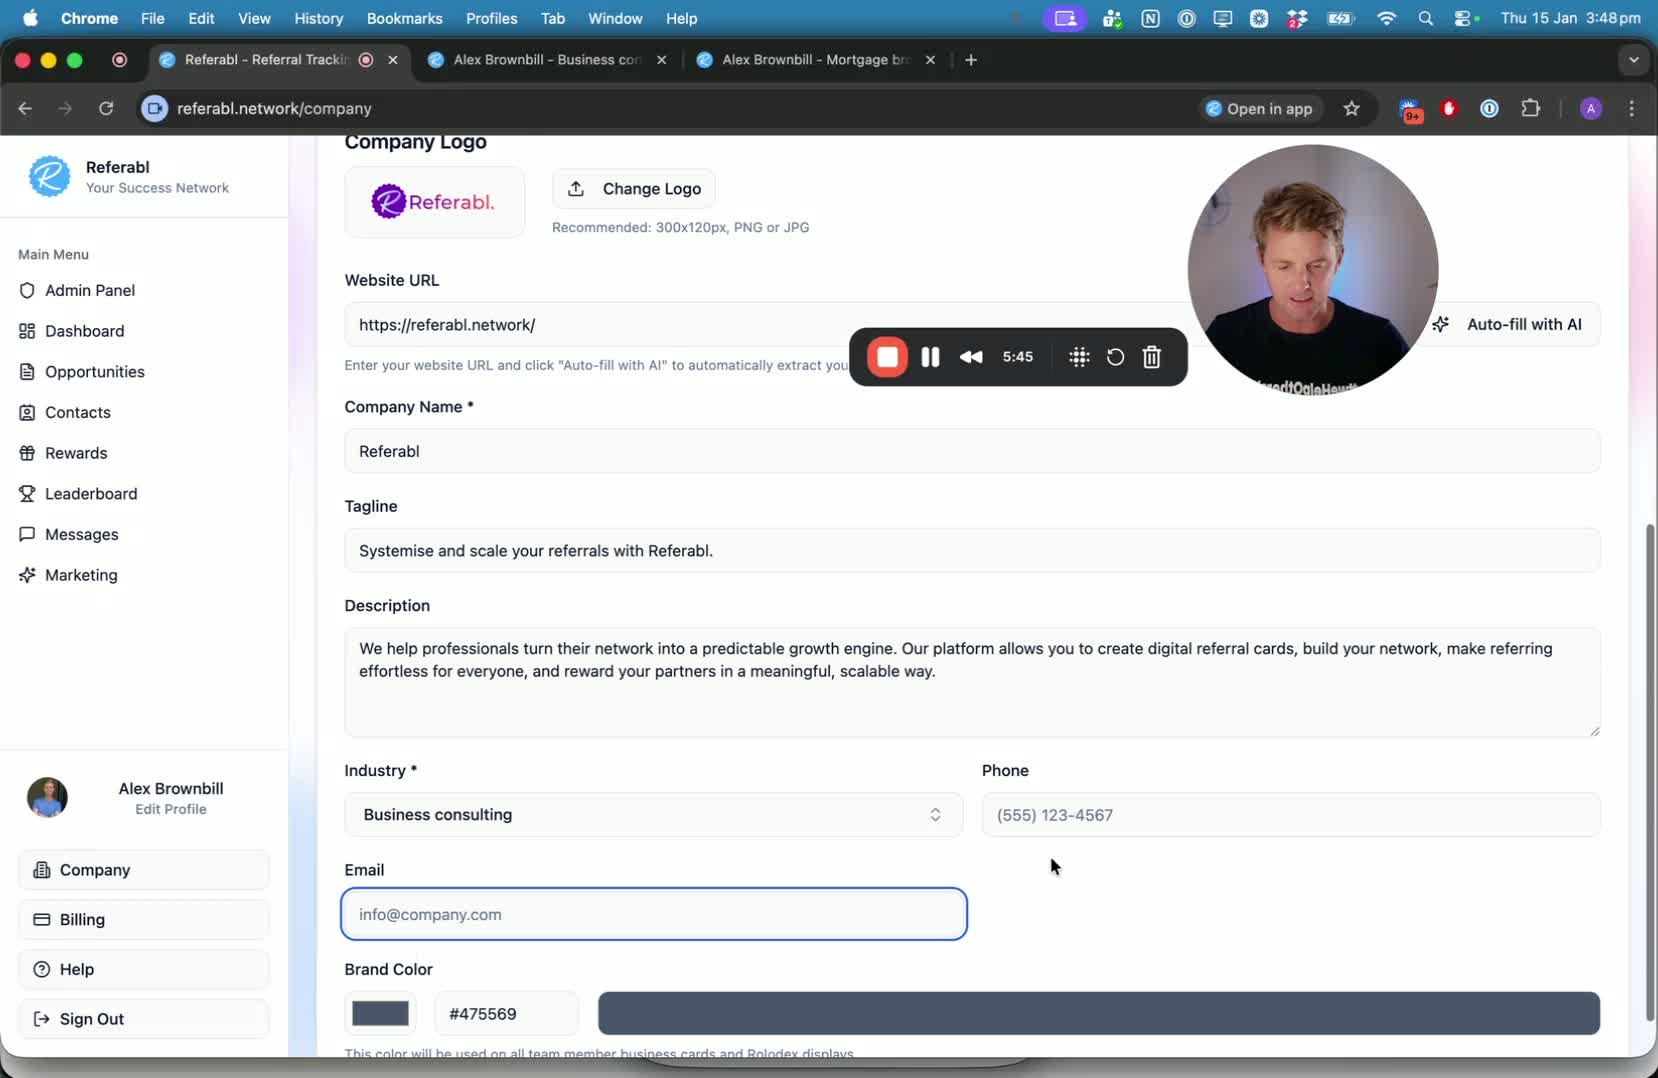
Task: Focus the Tagline text field
Action: click(972, 551)
